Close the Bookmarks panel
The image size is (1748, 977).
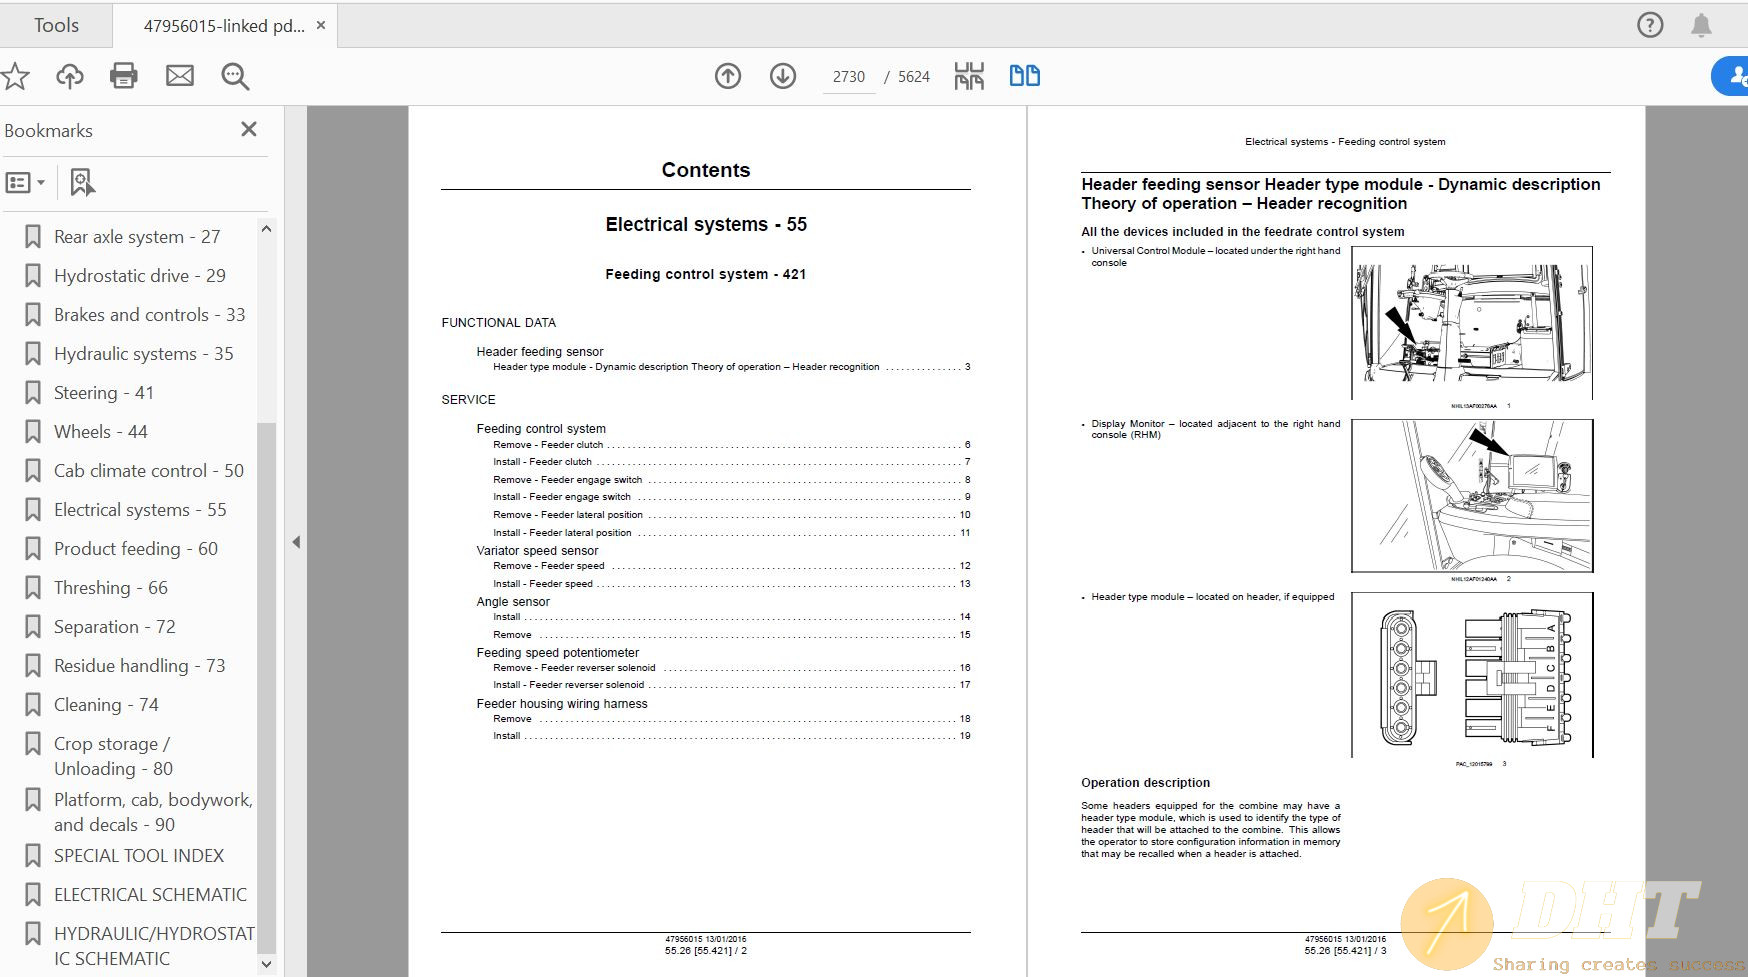[249, 129]
